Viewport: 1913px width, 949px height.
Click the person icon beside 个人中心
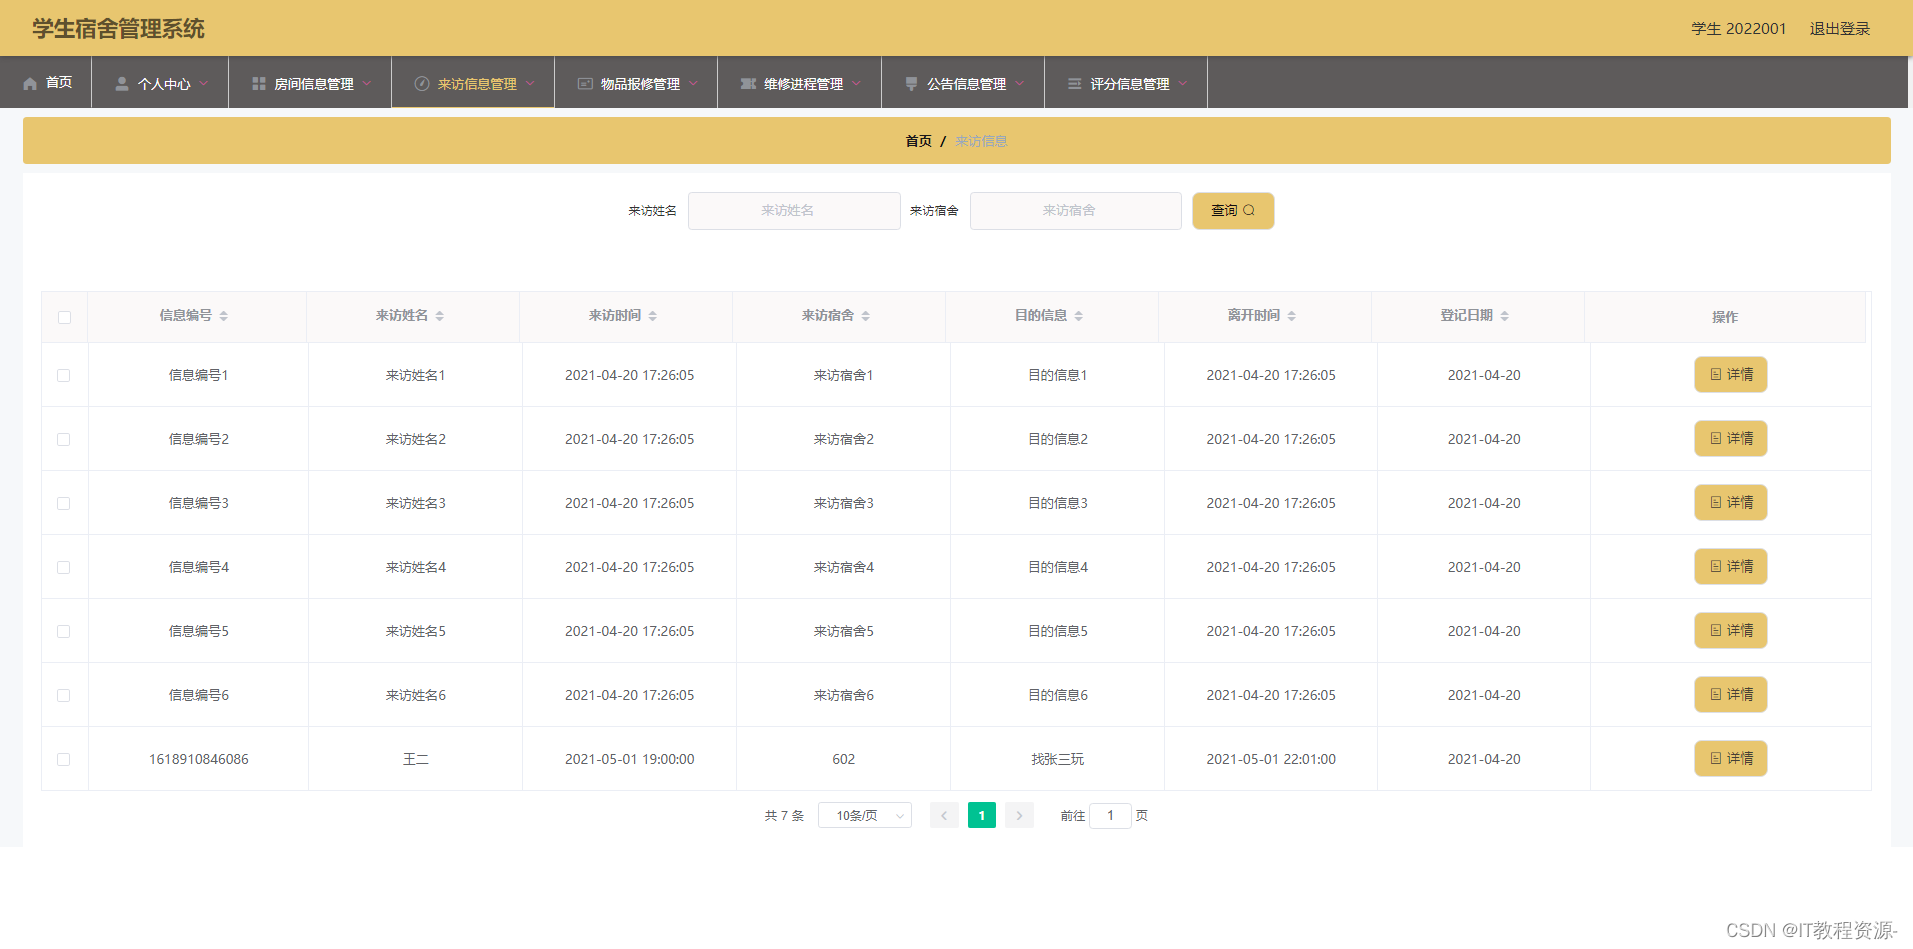click(x=122, y=84)
